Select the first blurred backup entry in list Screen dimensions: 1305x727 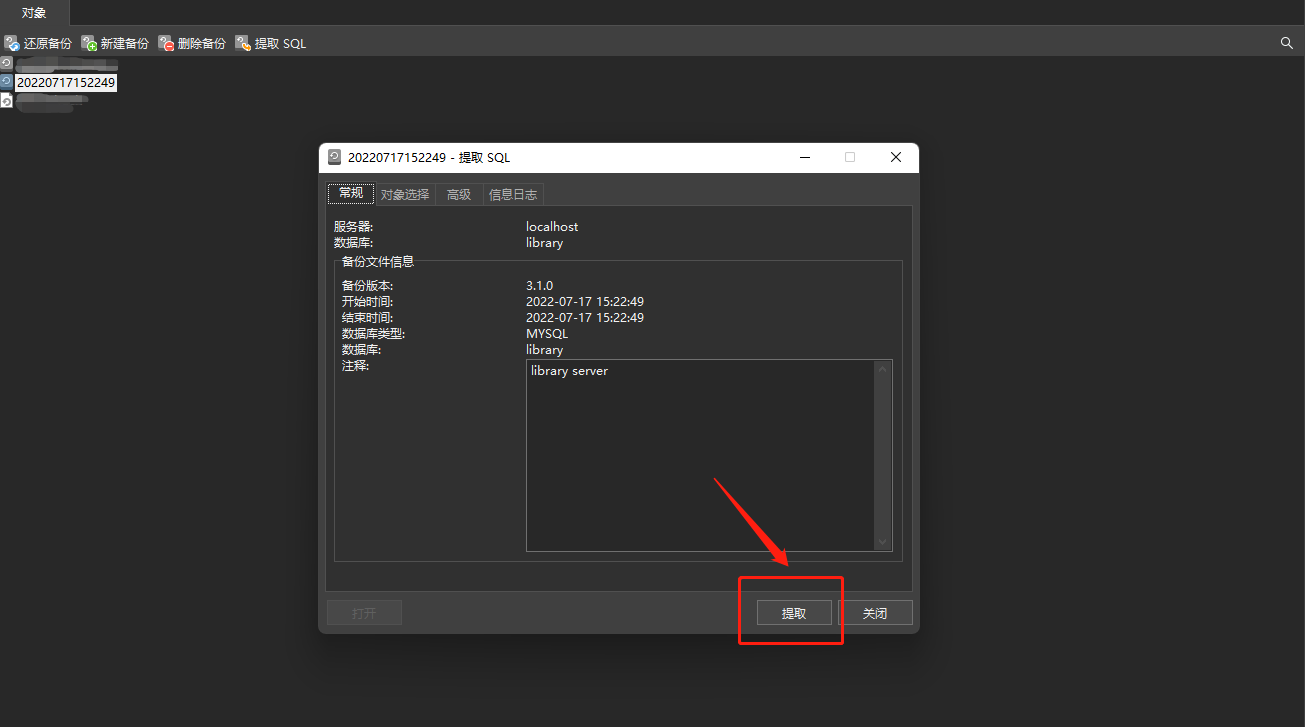(60, 64)
